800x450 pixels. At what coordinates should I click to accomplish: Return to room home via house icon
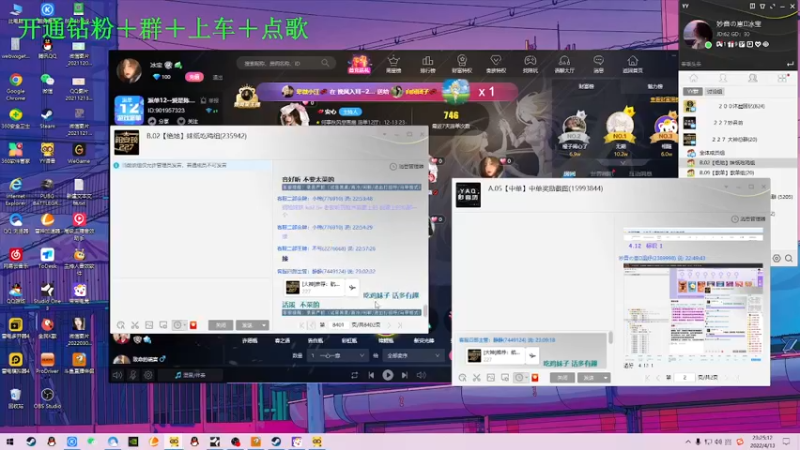click(x=633, y=64)
